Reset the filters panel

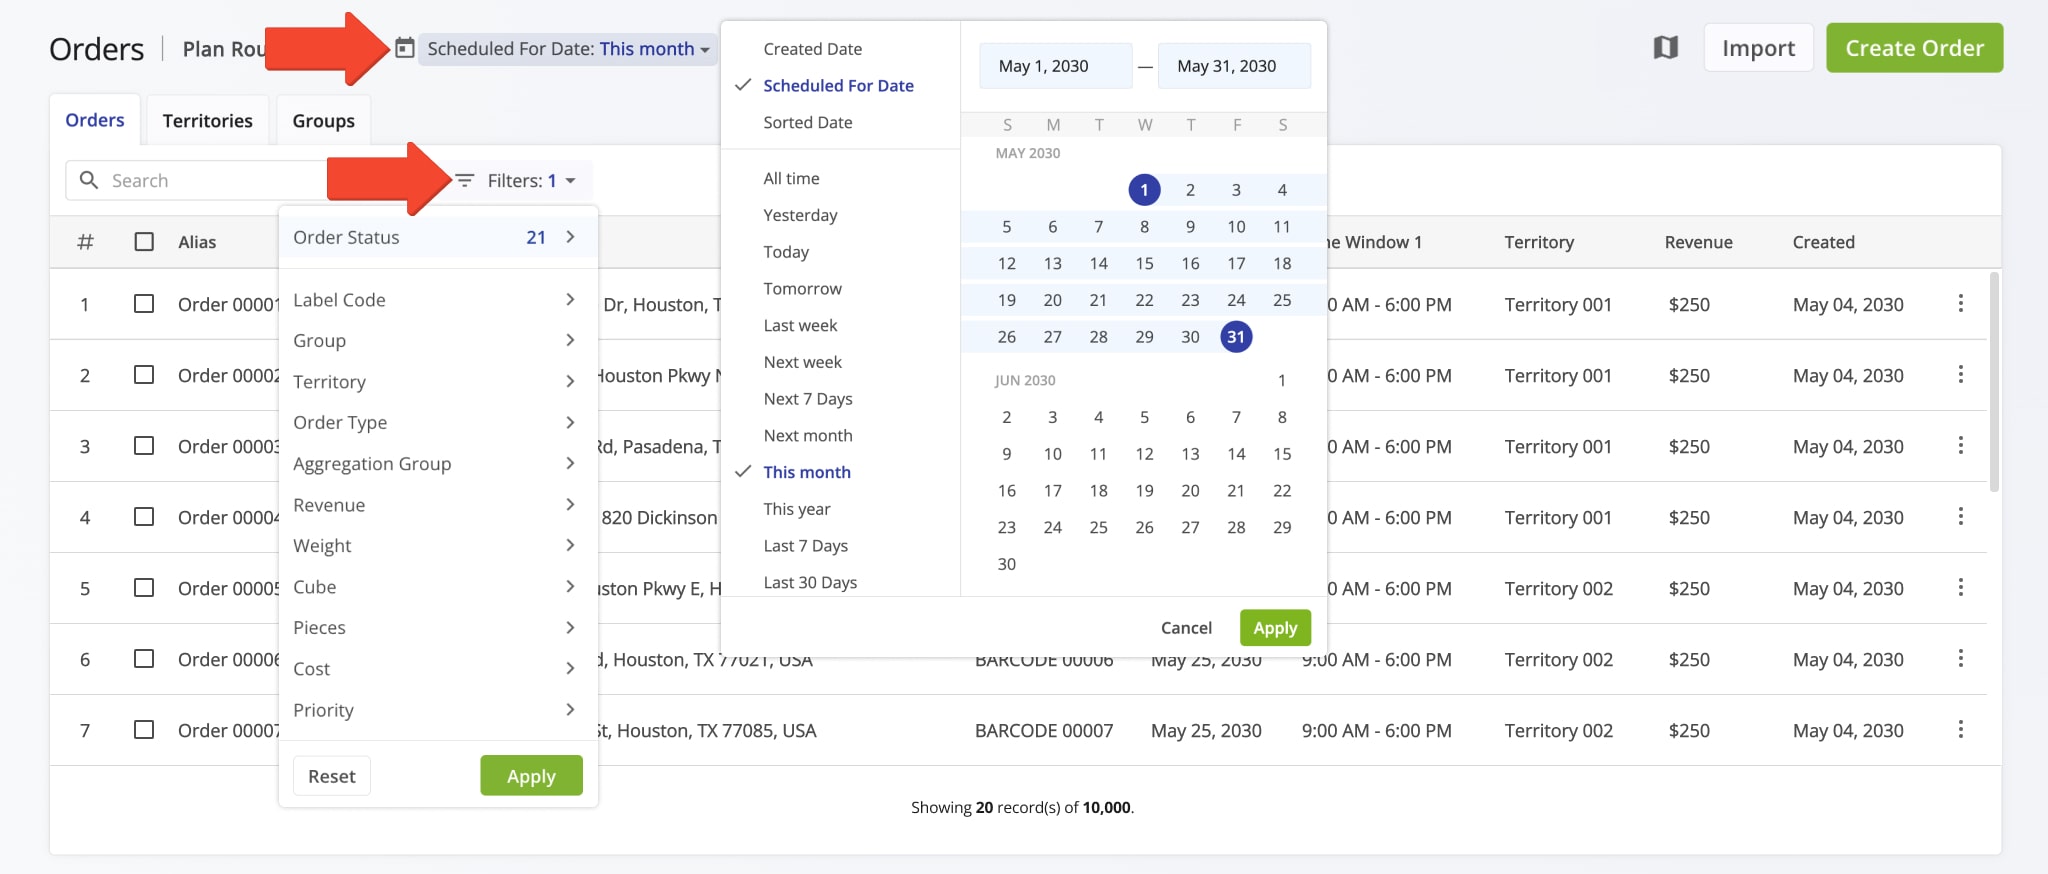pos(332,776)
